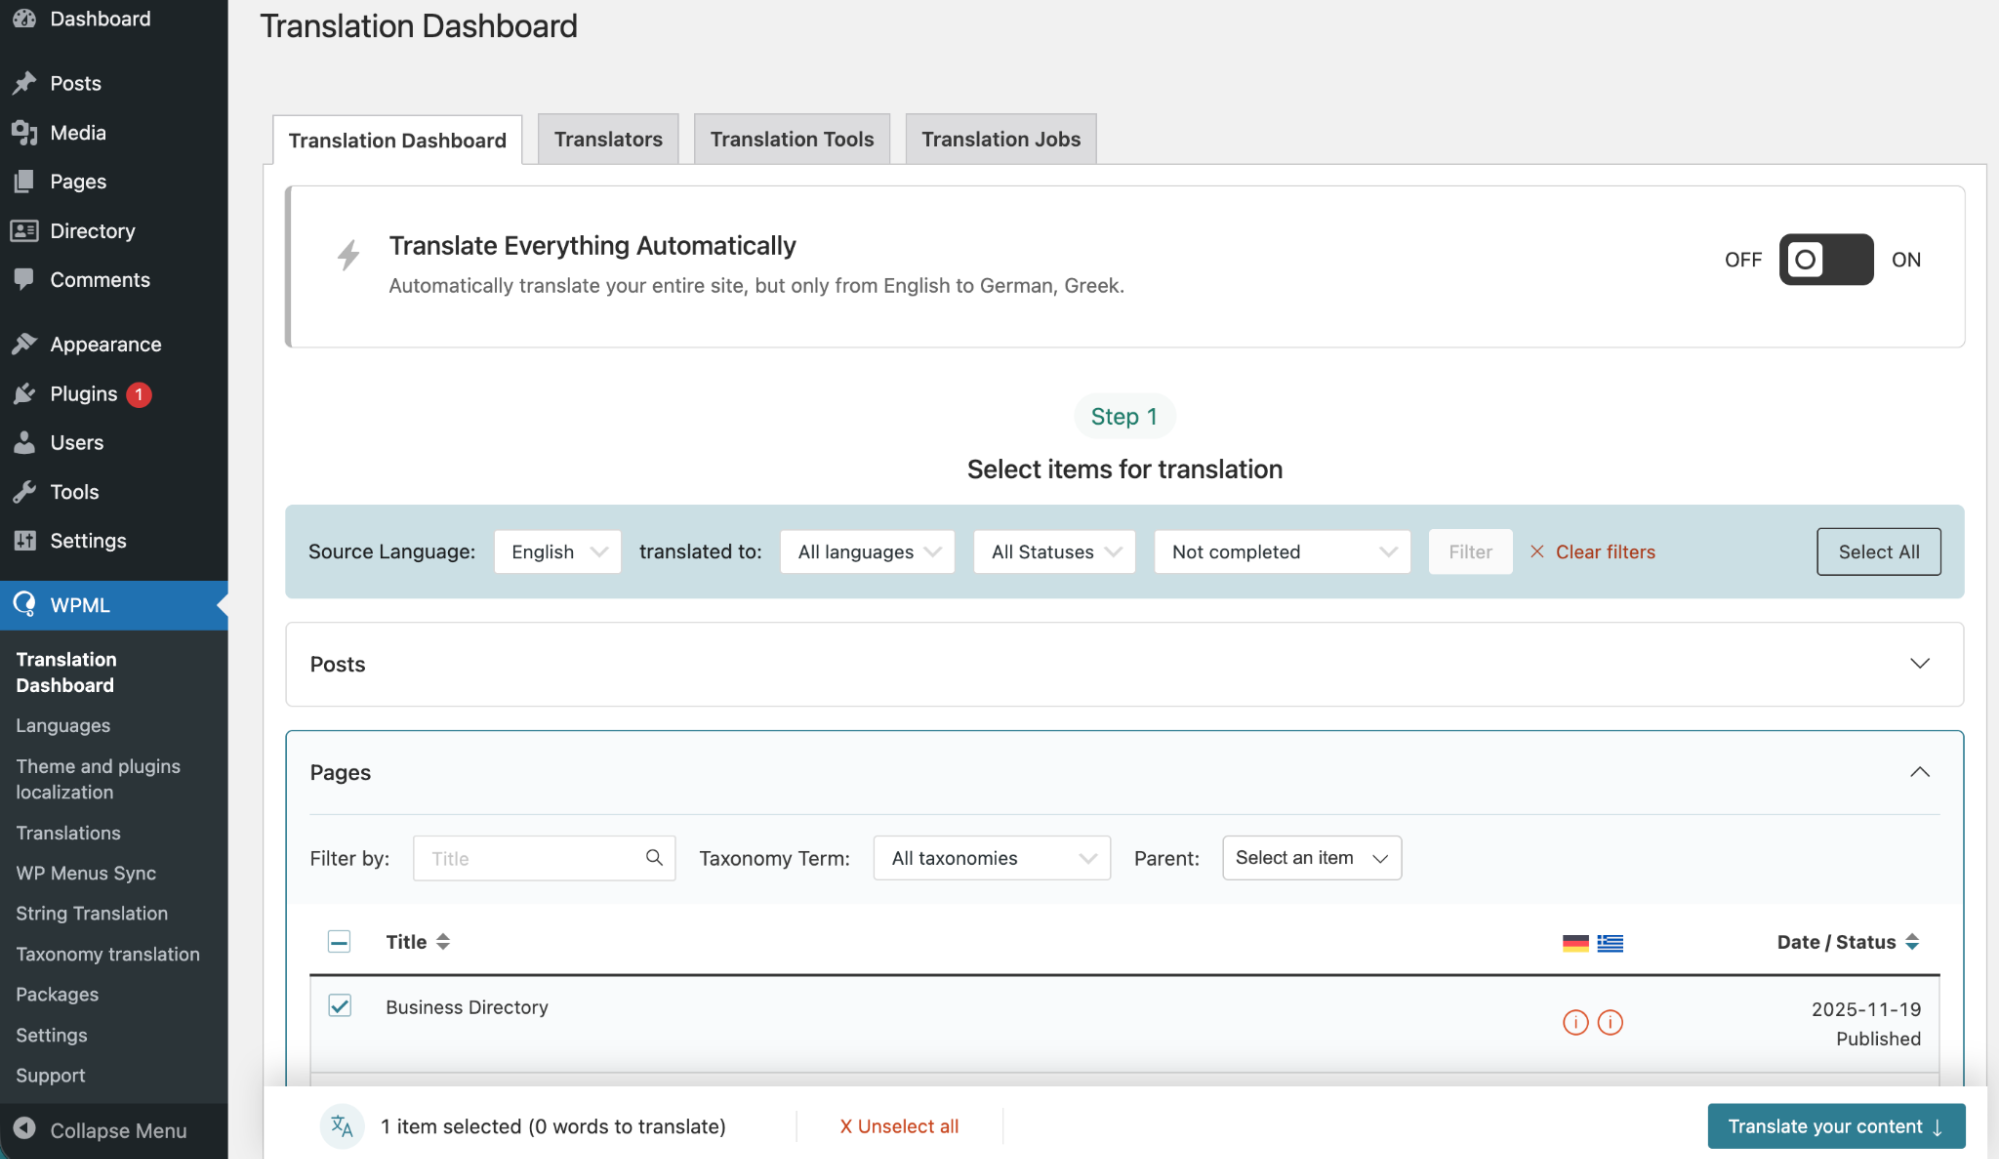The height and width of the screenshot is (1159, 1999).
Task: Click Translate your content button
Action: click(x=1836, y=1126)
